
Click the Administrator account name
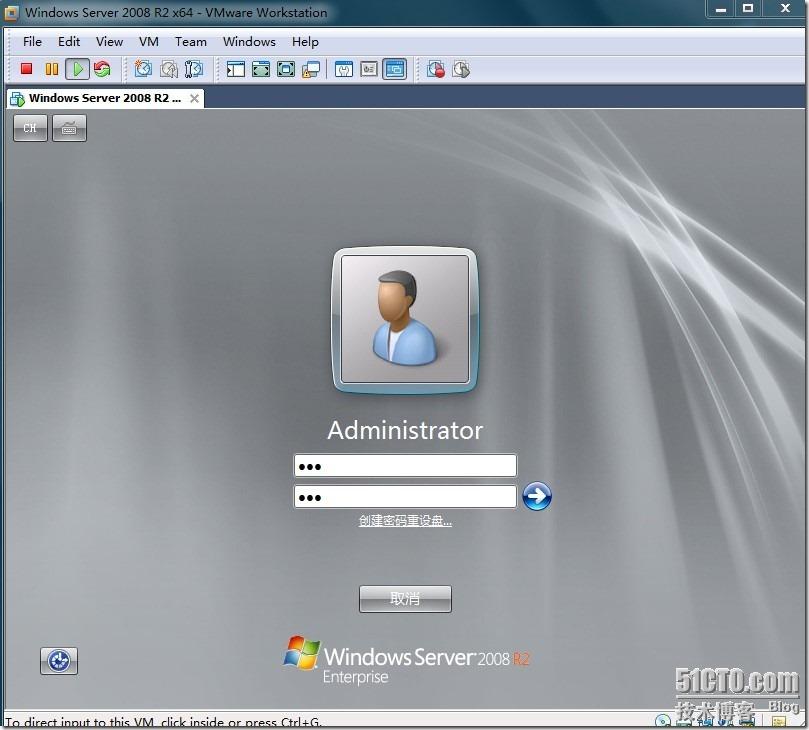point(405,430)
